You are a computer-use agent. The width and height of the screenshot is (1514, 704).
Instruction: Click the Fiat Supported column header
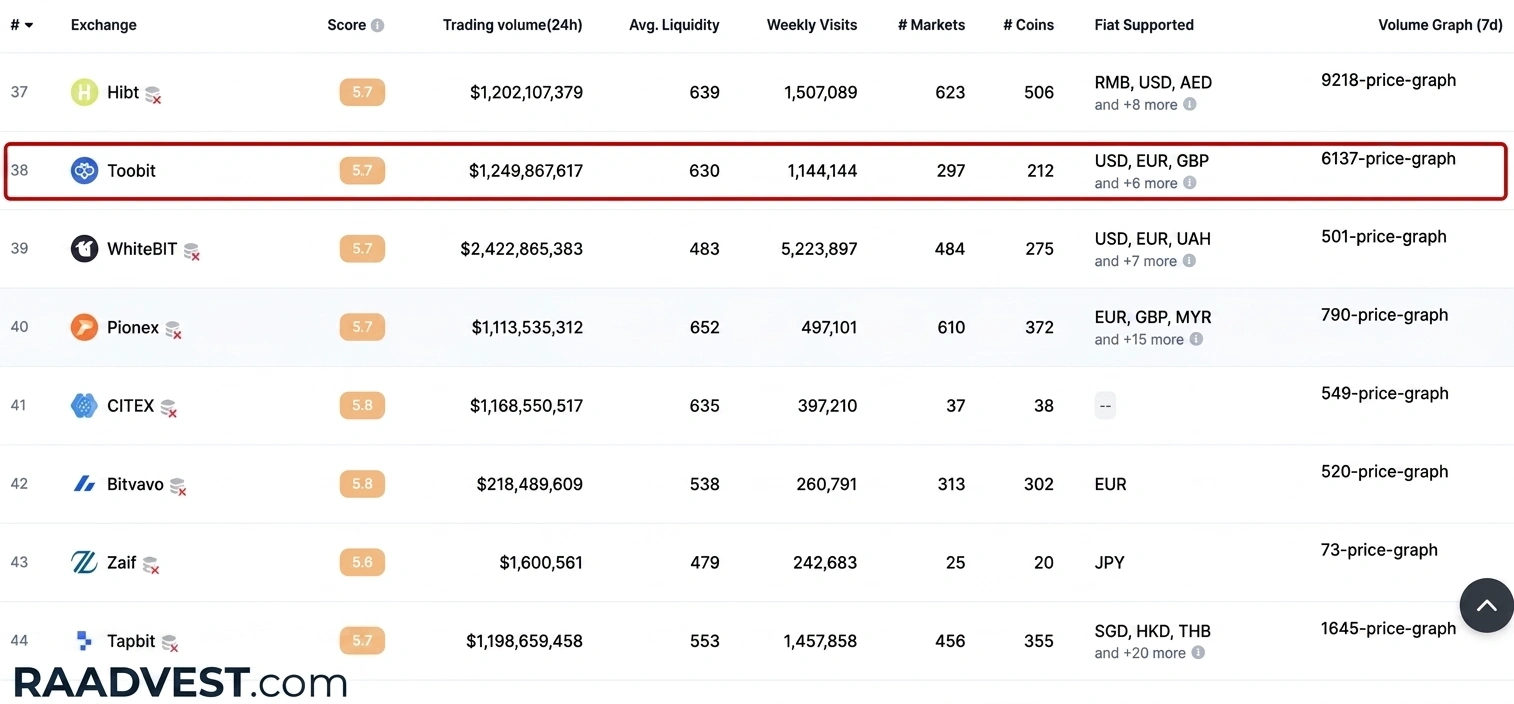[1144, 25]
